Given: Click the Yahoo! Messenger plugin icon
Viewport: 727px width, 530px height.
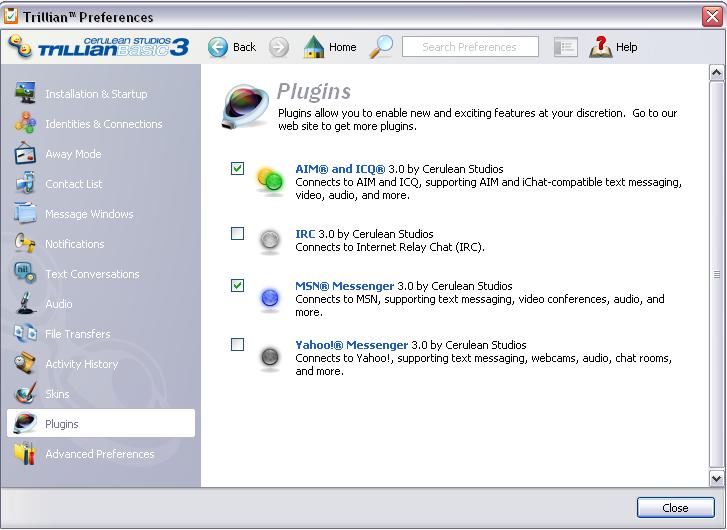Looking at the screenshot, I should coord(270,358).
